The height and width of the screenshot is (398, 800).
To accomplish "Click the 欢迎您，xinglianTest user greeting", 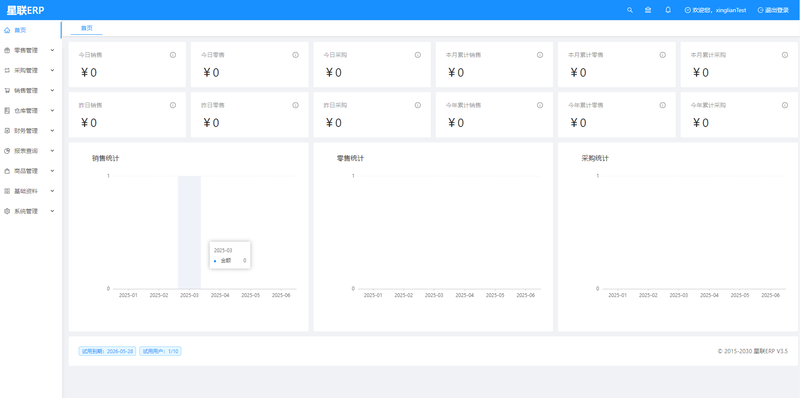I will pyautogui.click(x=715, y=10).
